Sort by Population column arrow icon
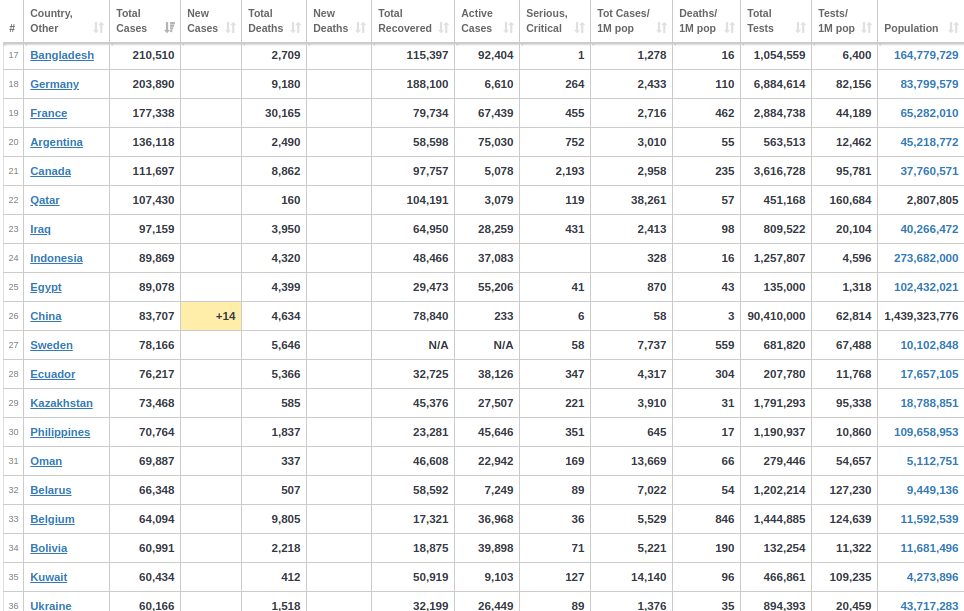The width and height of the screenshot is (964, 611). [x=954, y=28]
